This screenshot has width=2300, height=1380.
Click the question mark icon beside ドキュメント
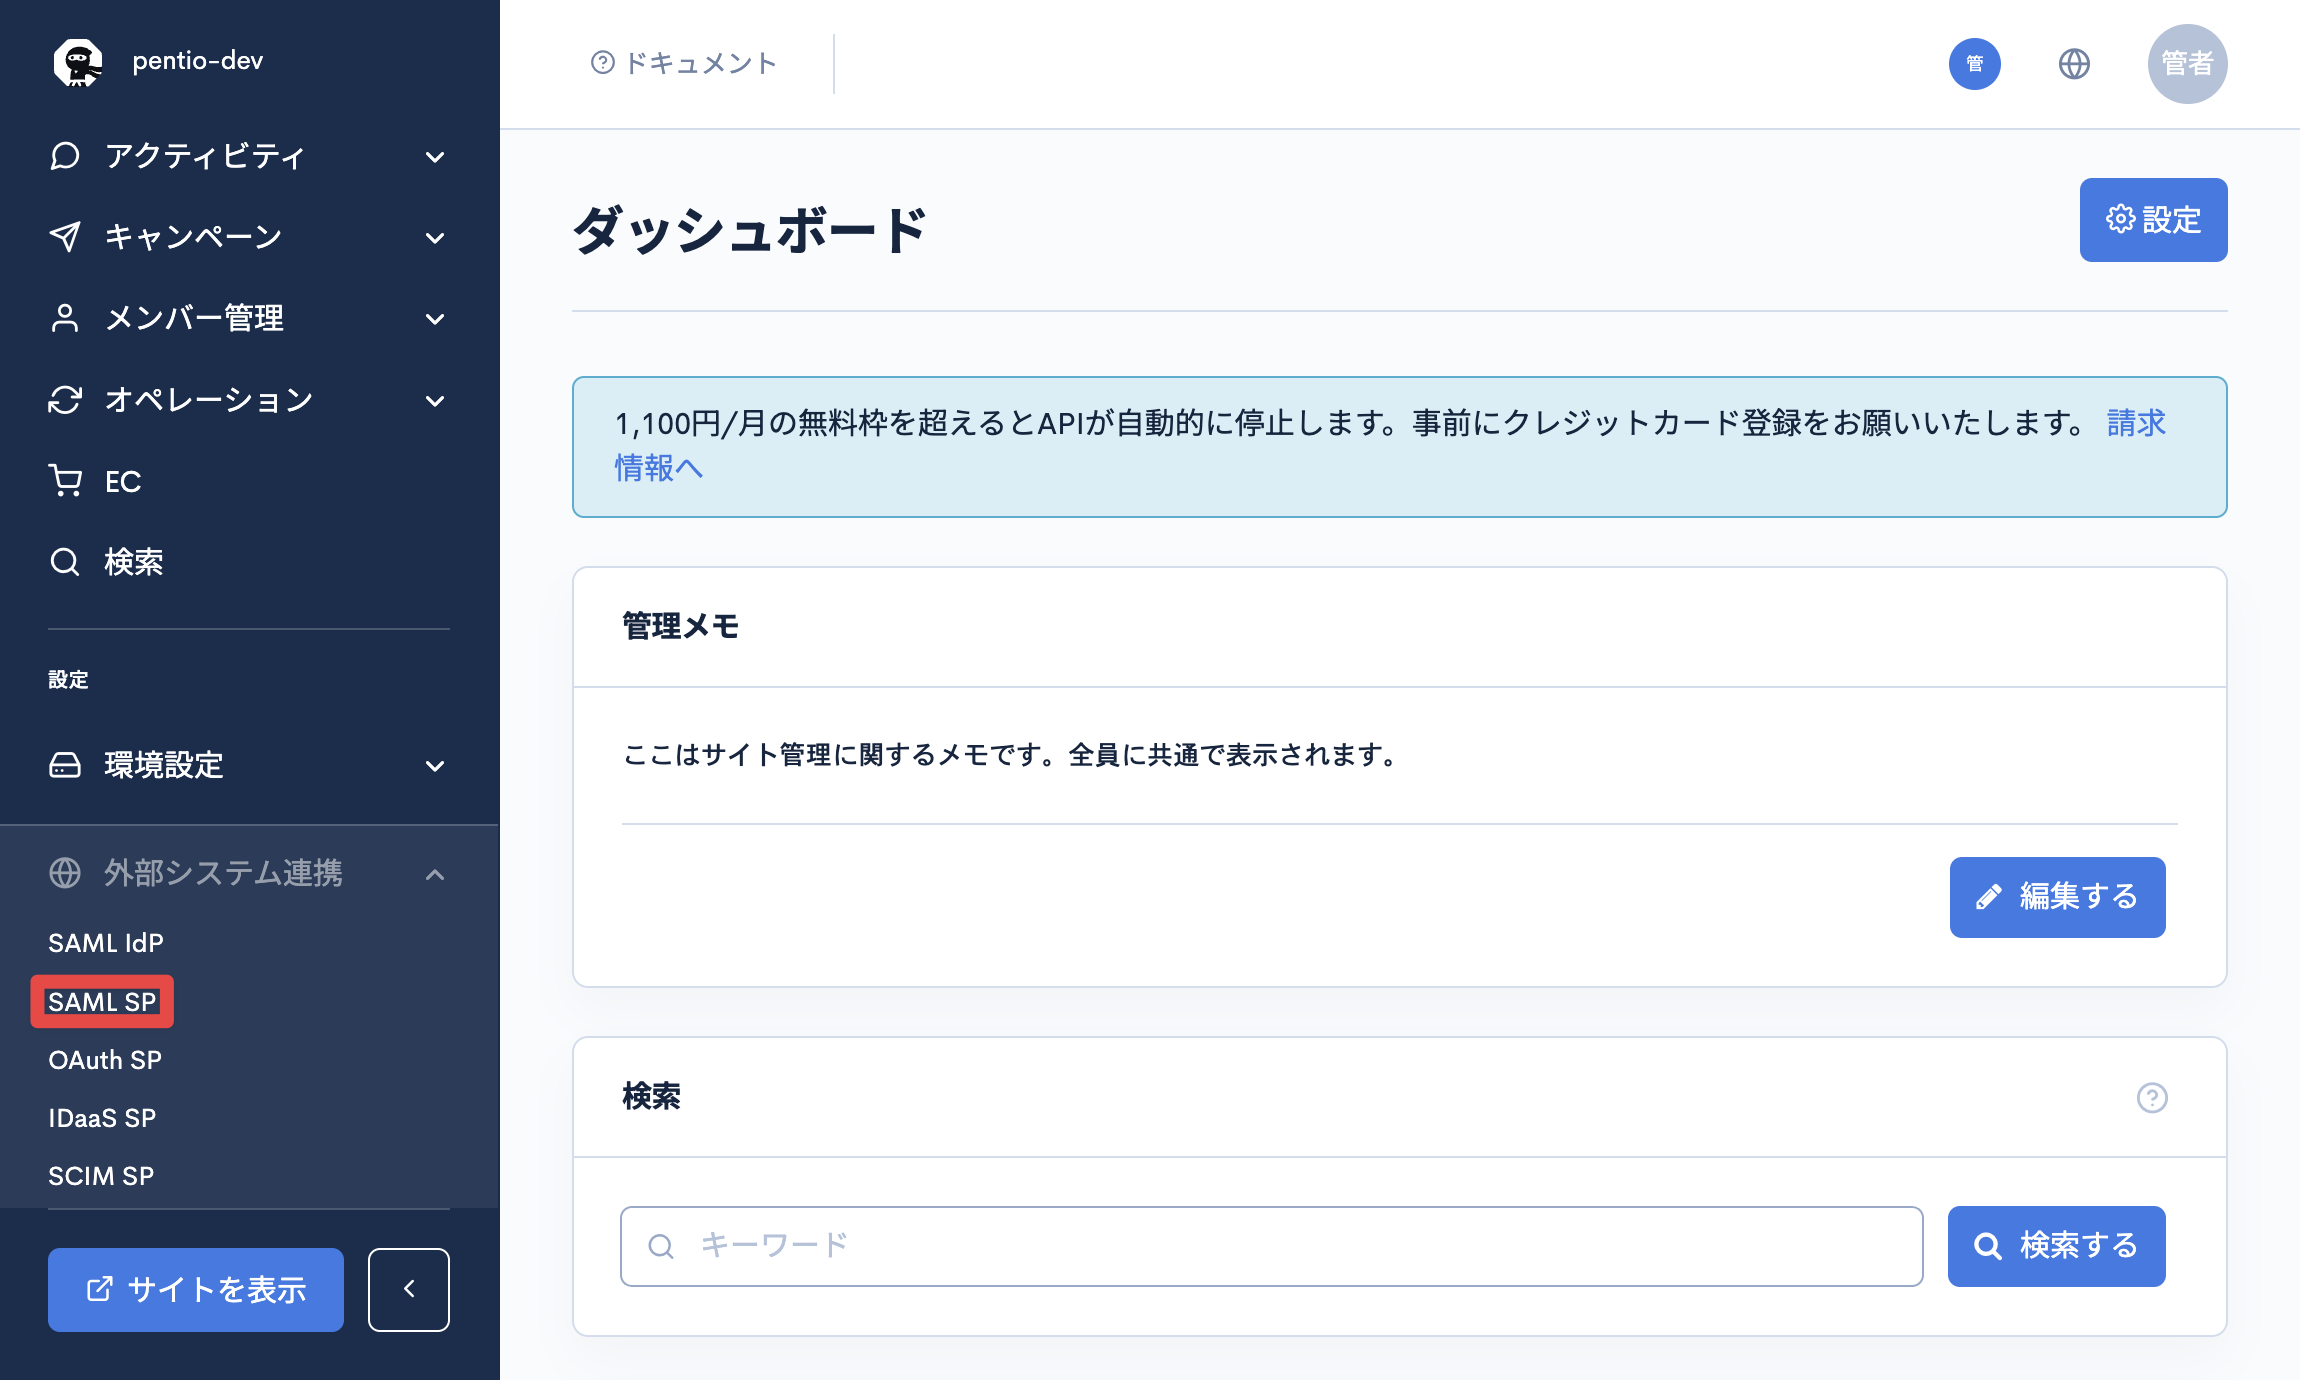603,63
